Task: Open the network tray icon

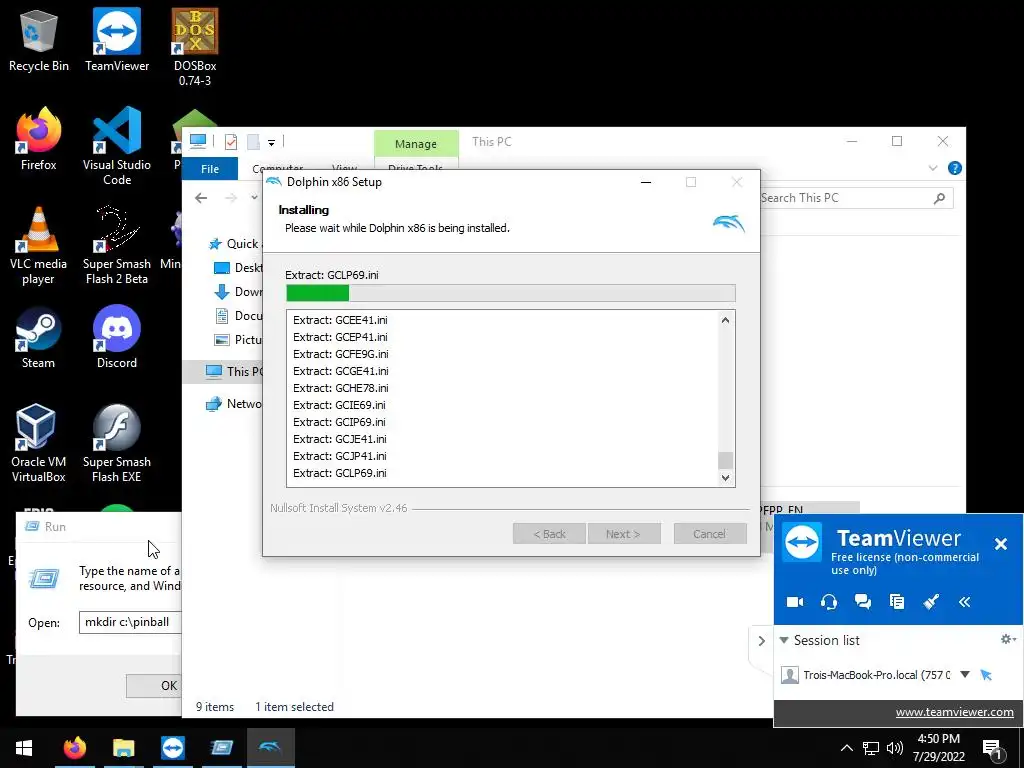Action: coord(871,748)
